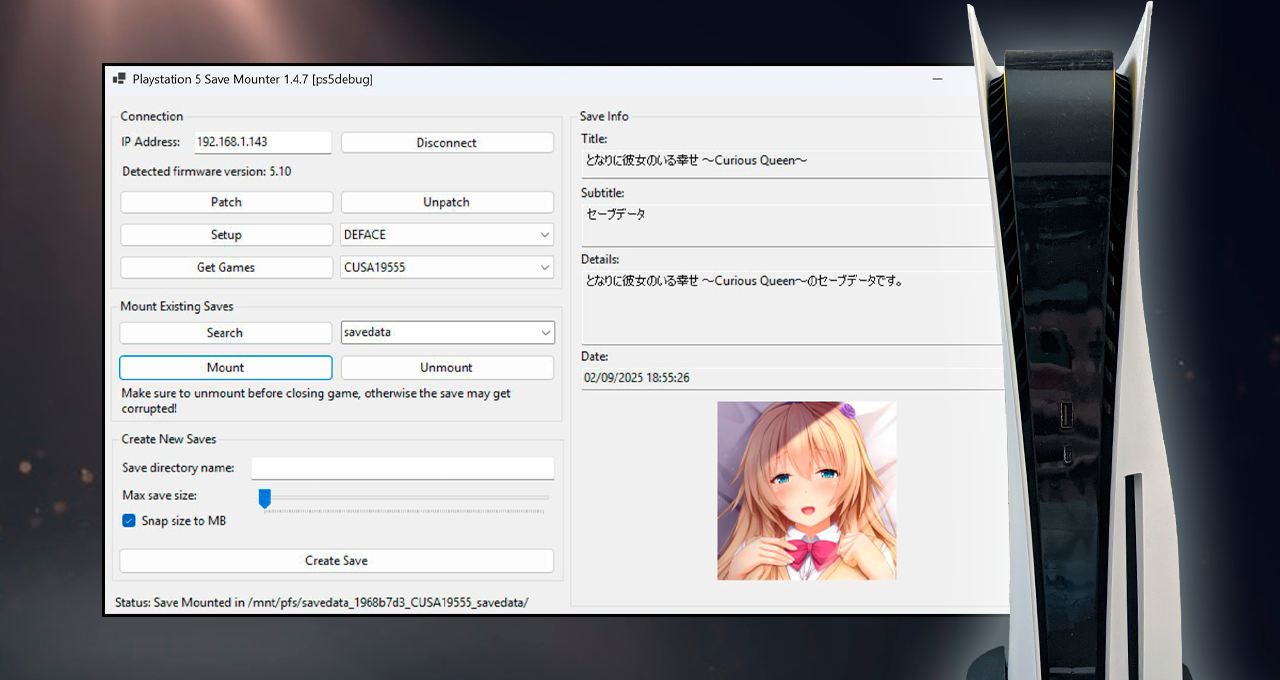This screenshot has height=680, width=1280.
Task: Open the CUSA19555 game dropdown
Action: [x=544, y=268]
